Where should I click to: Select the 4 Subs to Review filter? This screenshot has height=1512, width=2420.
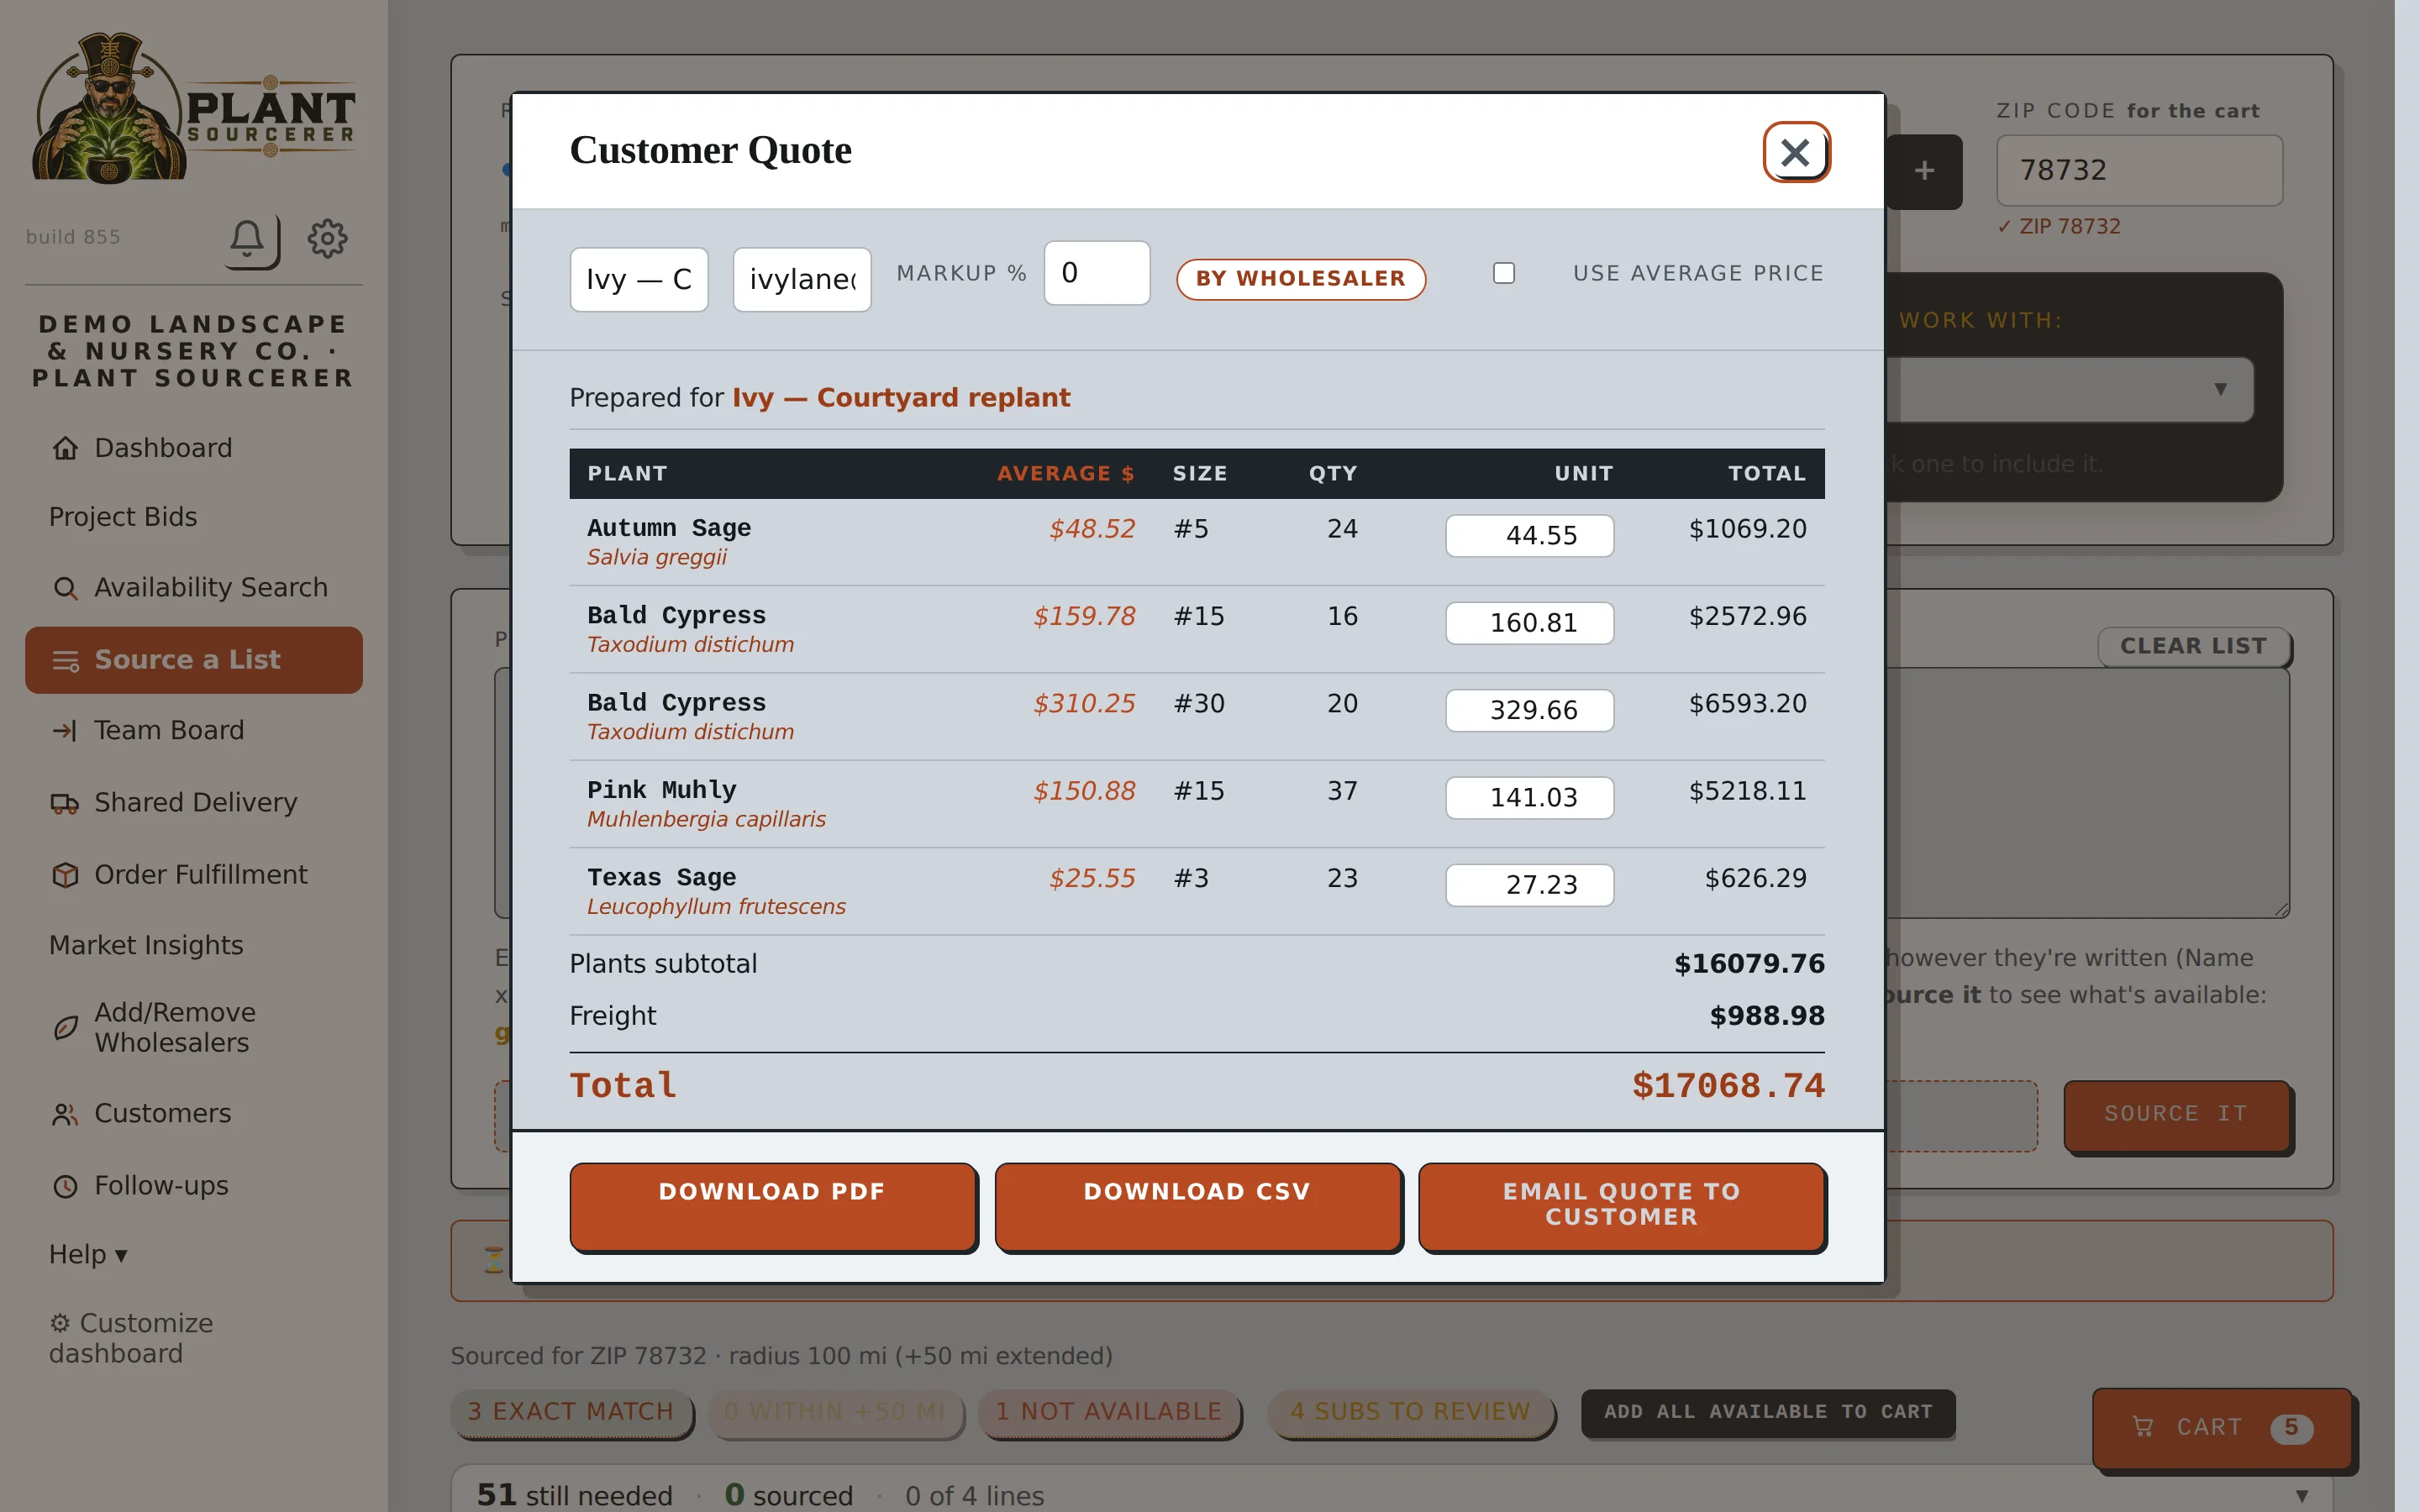click(x=1410, y=1412)
